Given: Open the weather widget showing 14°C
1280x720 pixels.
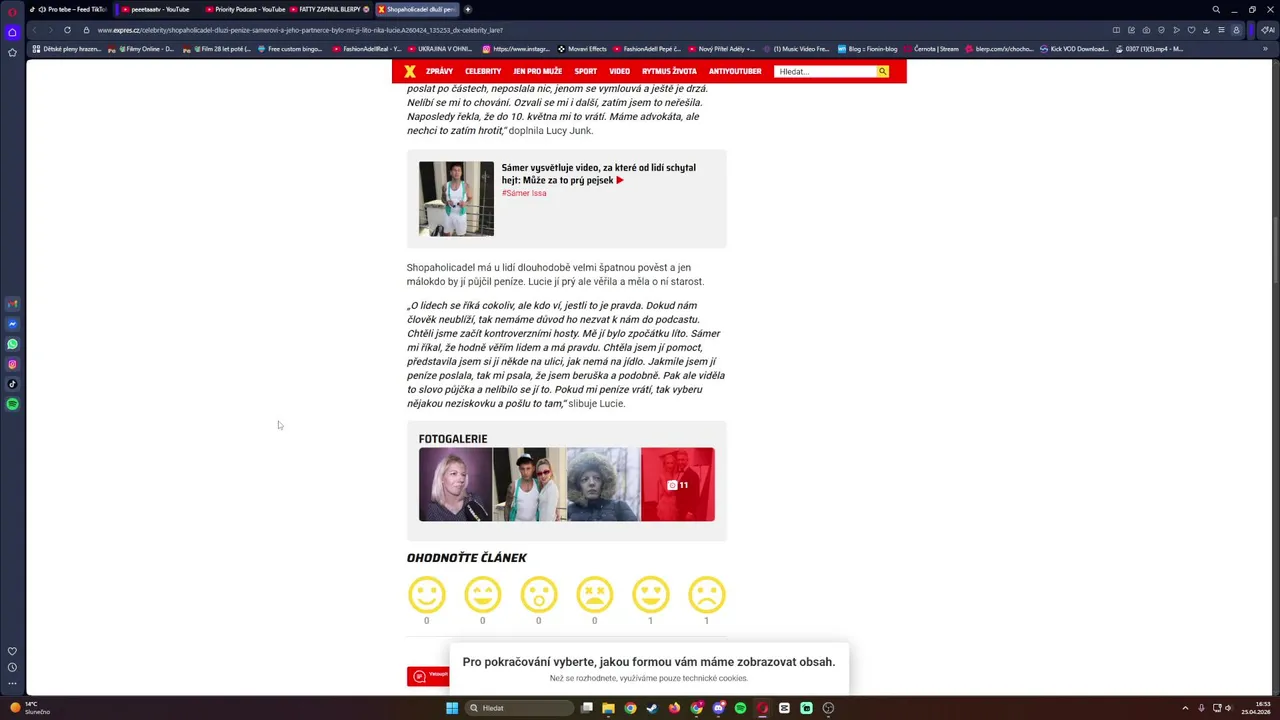Looking at the screenshot, I should click(30, 708).
